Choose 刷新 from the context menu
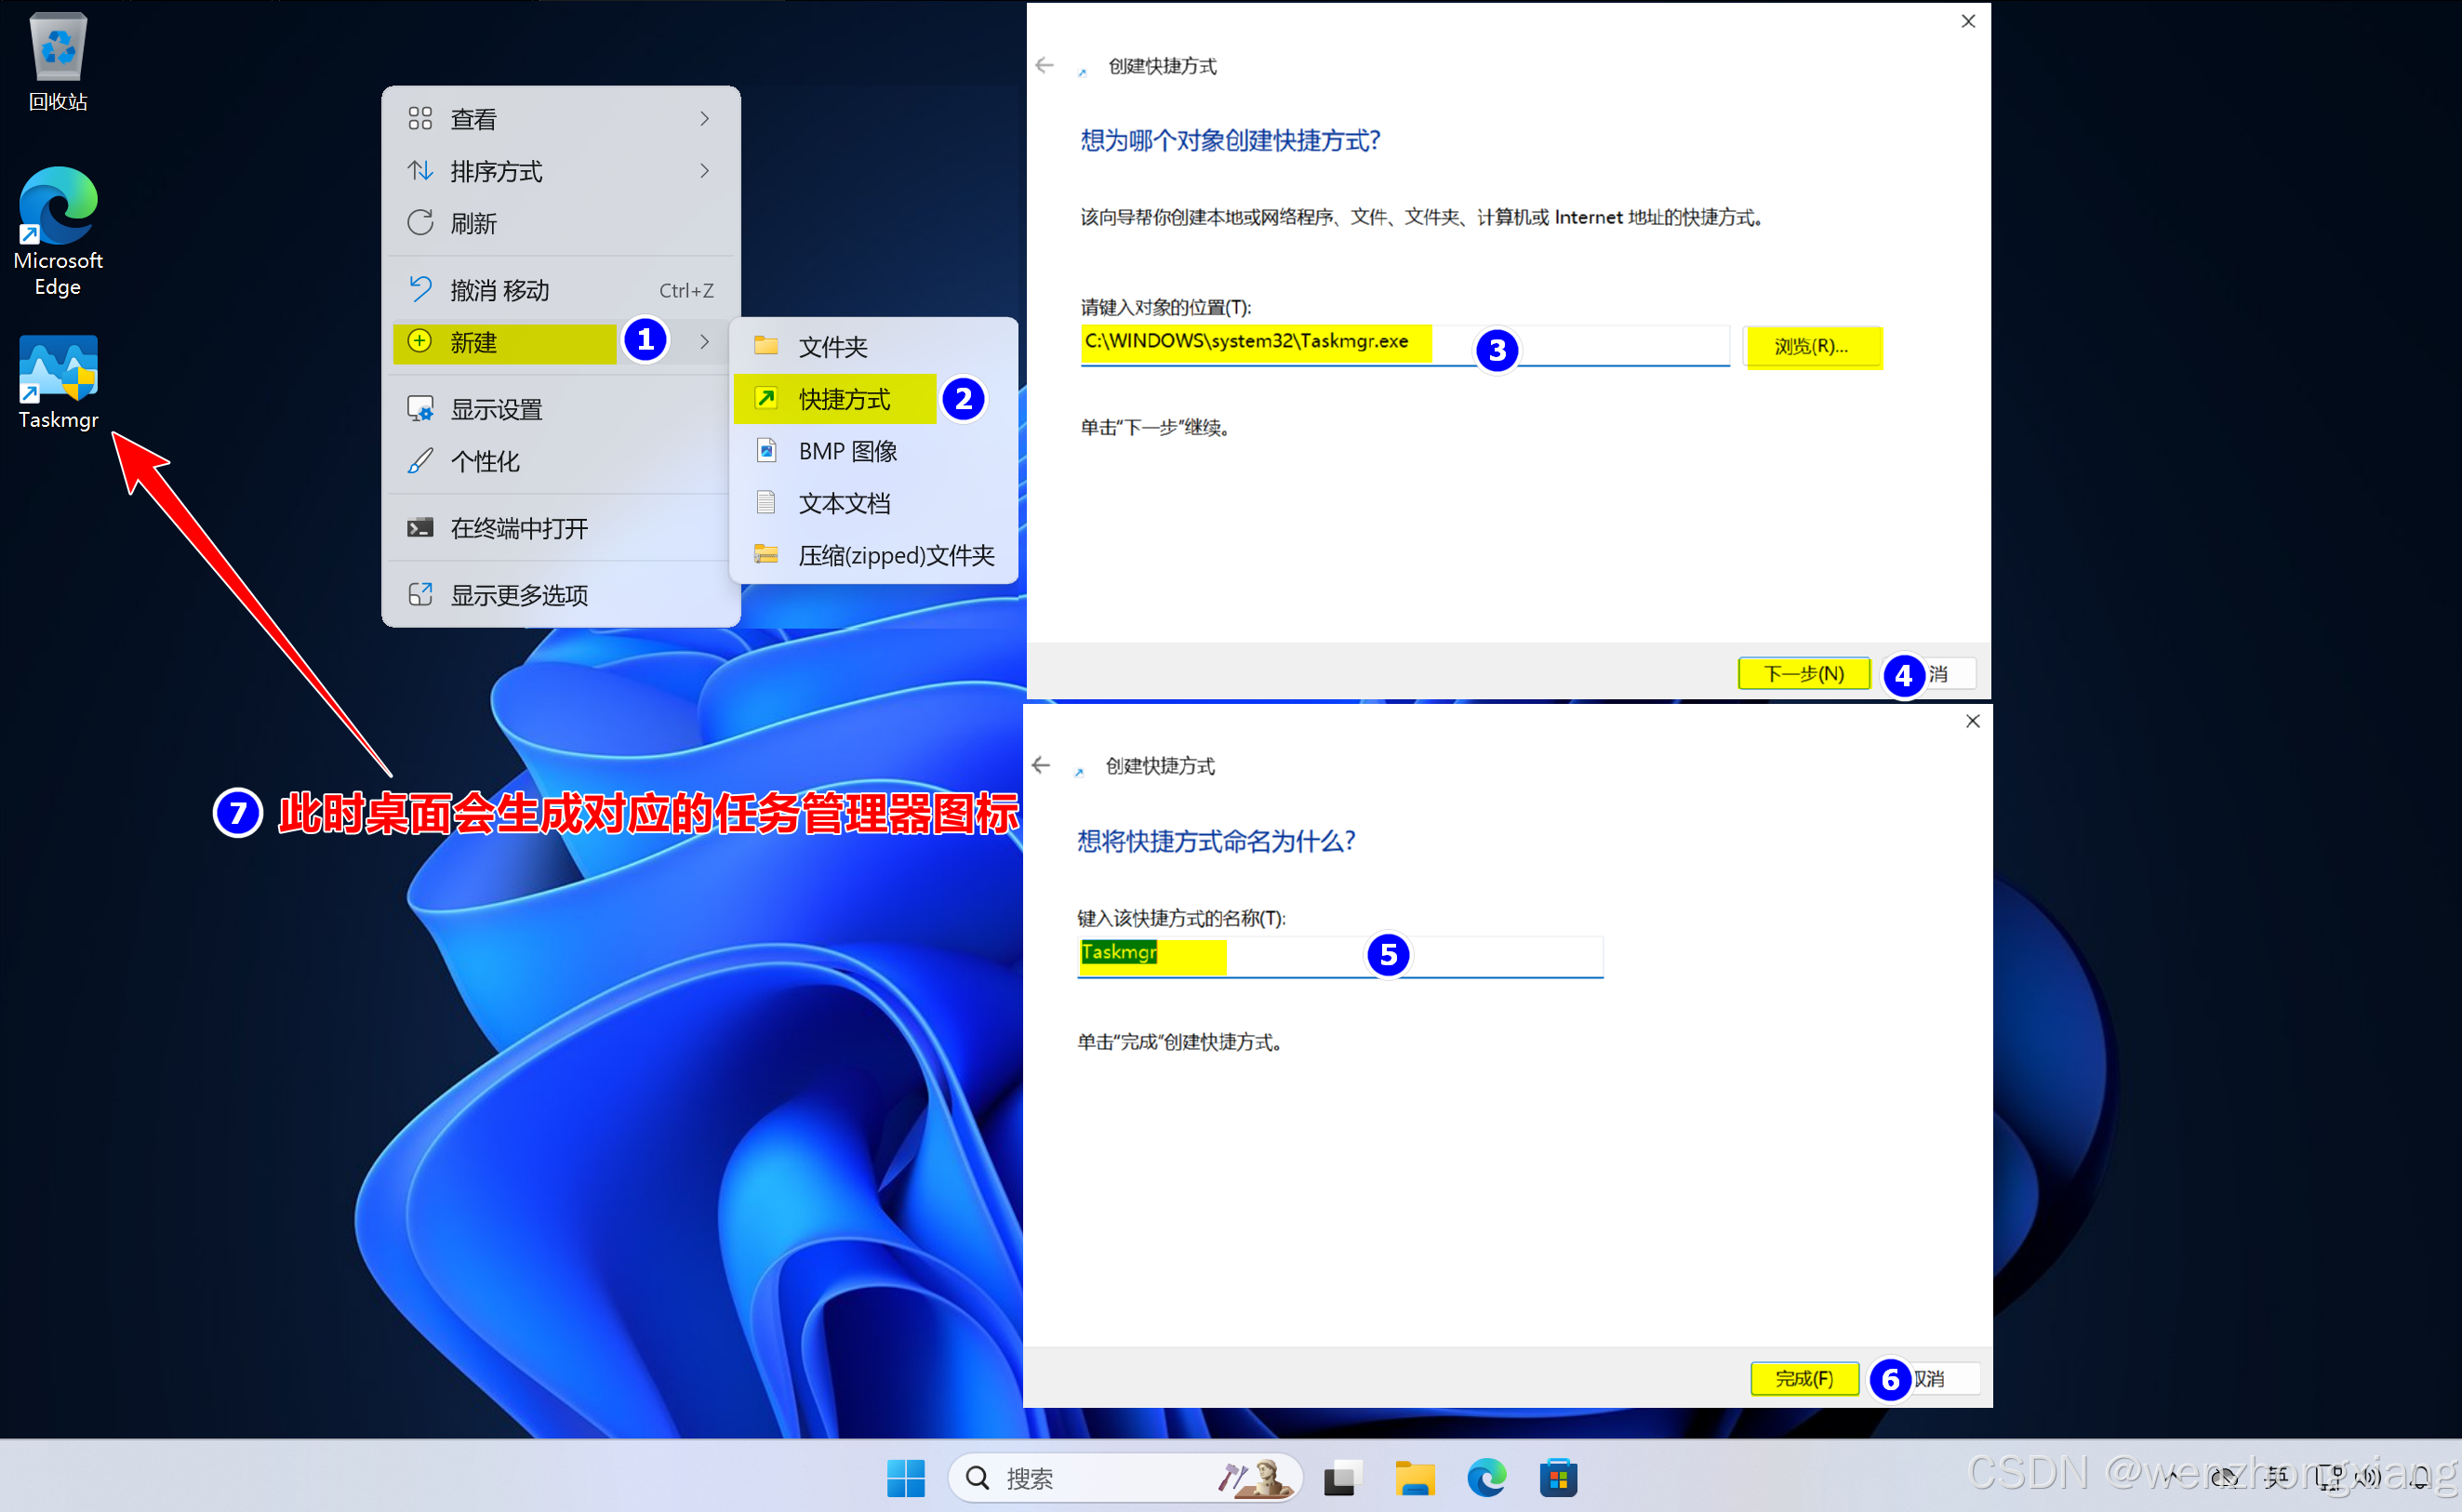This screenshot has height=1512, width=2462. 474,223
